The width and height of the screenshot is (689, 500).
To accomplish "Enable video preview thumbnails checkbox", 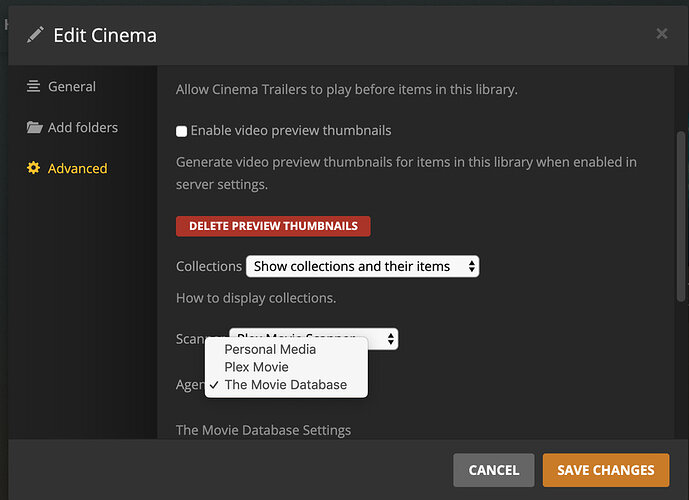I will point(182,131).
